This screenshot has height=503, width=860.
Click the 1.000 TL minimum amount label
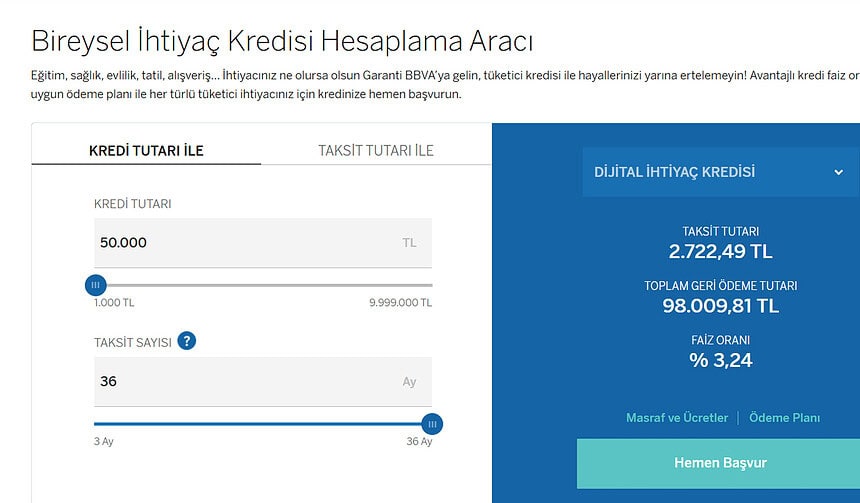pyautogui.click(x=114, y=302)
